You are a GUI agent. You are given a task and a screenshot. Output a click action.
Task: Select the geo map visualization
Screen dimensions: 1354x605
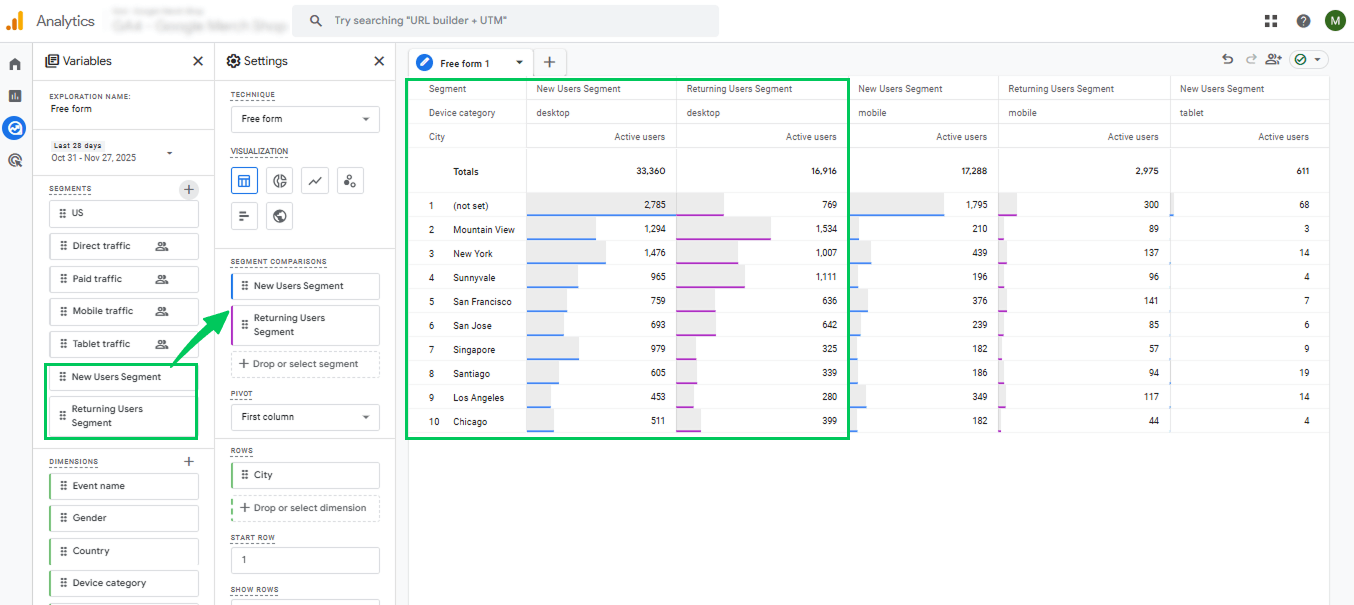coord(280,215)
